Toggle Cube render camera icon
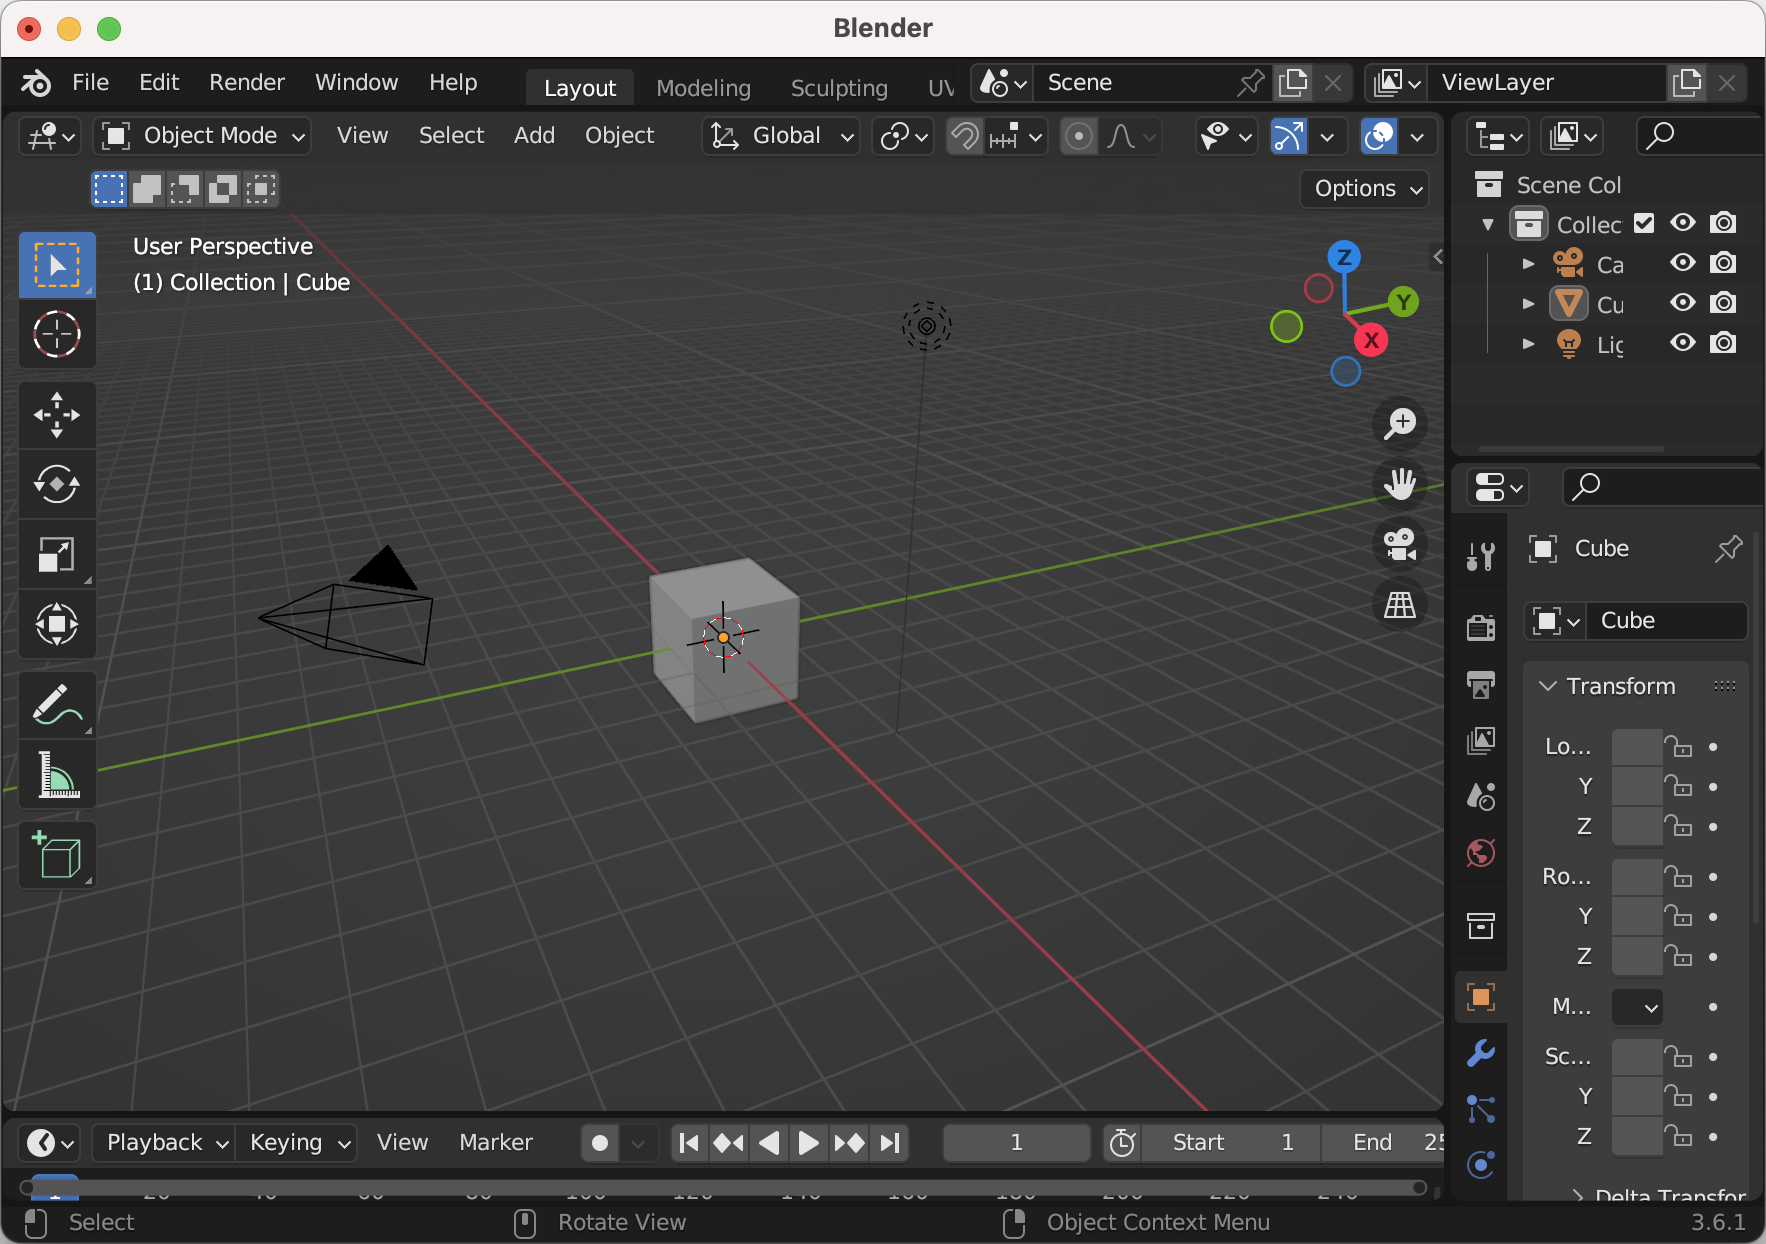Viewport: 1766px width, 1244px height. point(1723,303)
